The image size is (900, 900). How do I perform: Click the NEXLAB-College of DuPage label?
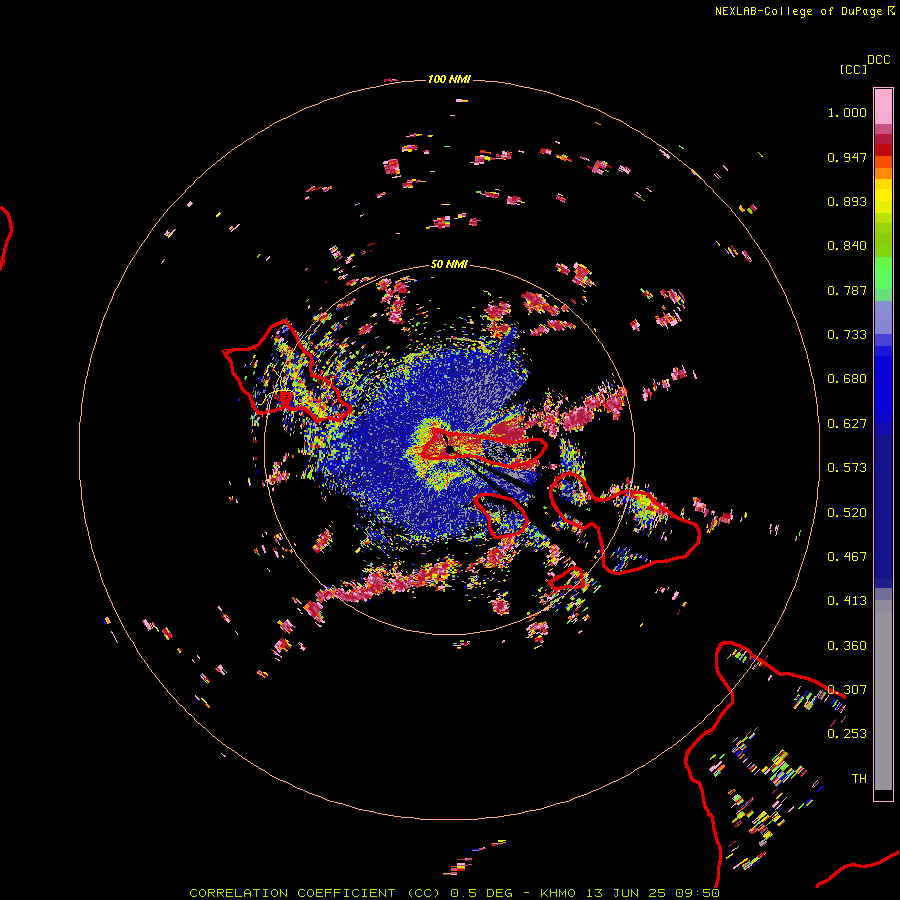tap(798, 11)
